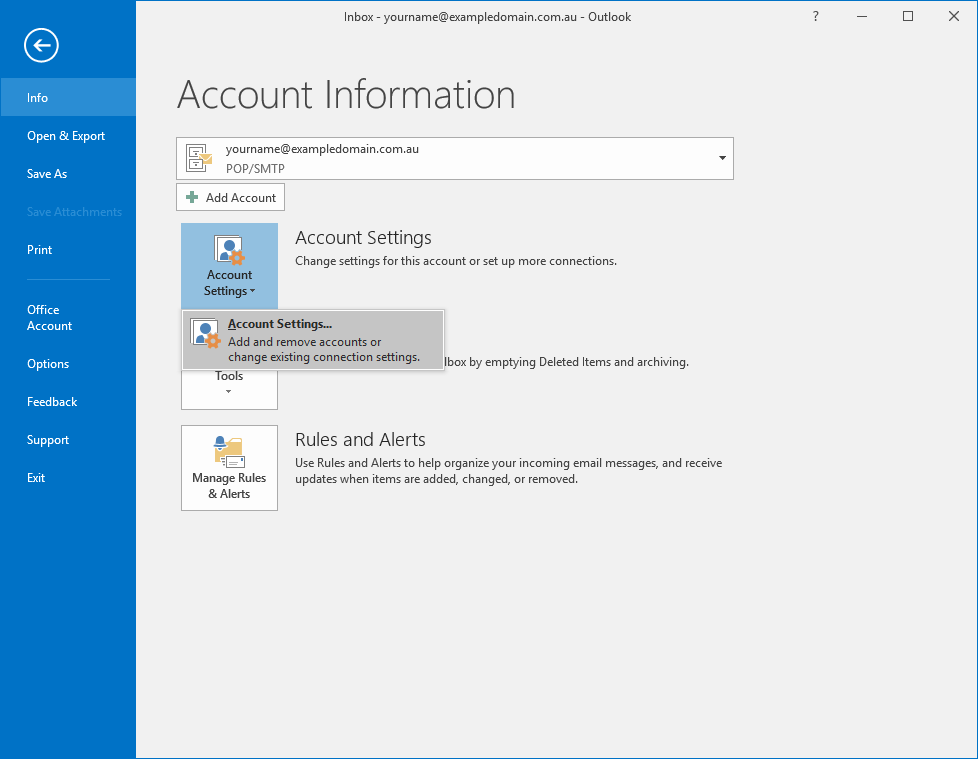Click the back arrow circle icon
The height and width of the screenshot is (759, 978).
[x=42, y=45]
